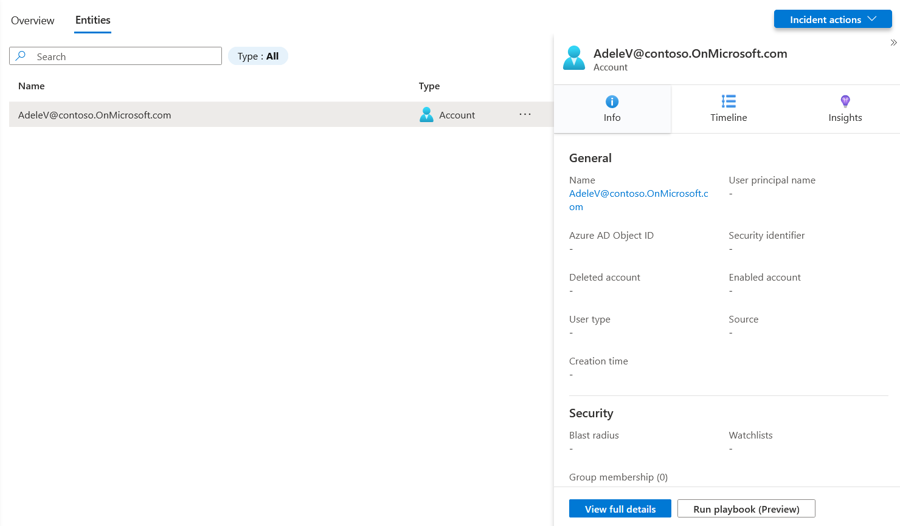This screenshot has height=526, width=900.
Task: Sort by the Name column header
Action: pos(31,86)
